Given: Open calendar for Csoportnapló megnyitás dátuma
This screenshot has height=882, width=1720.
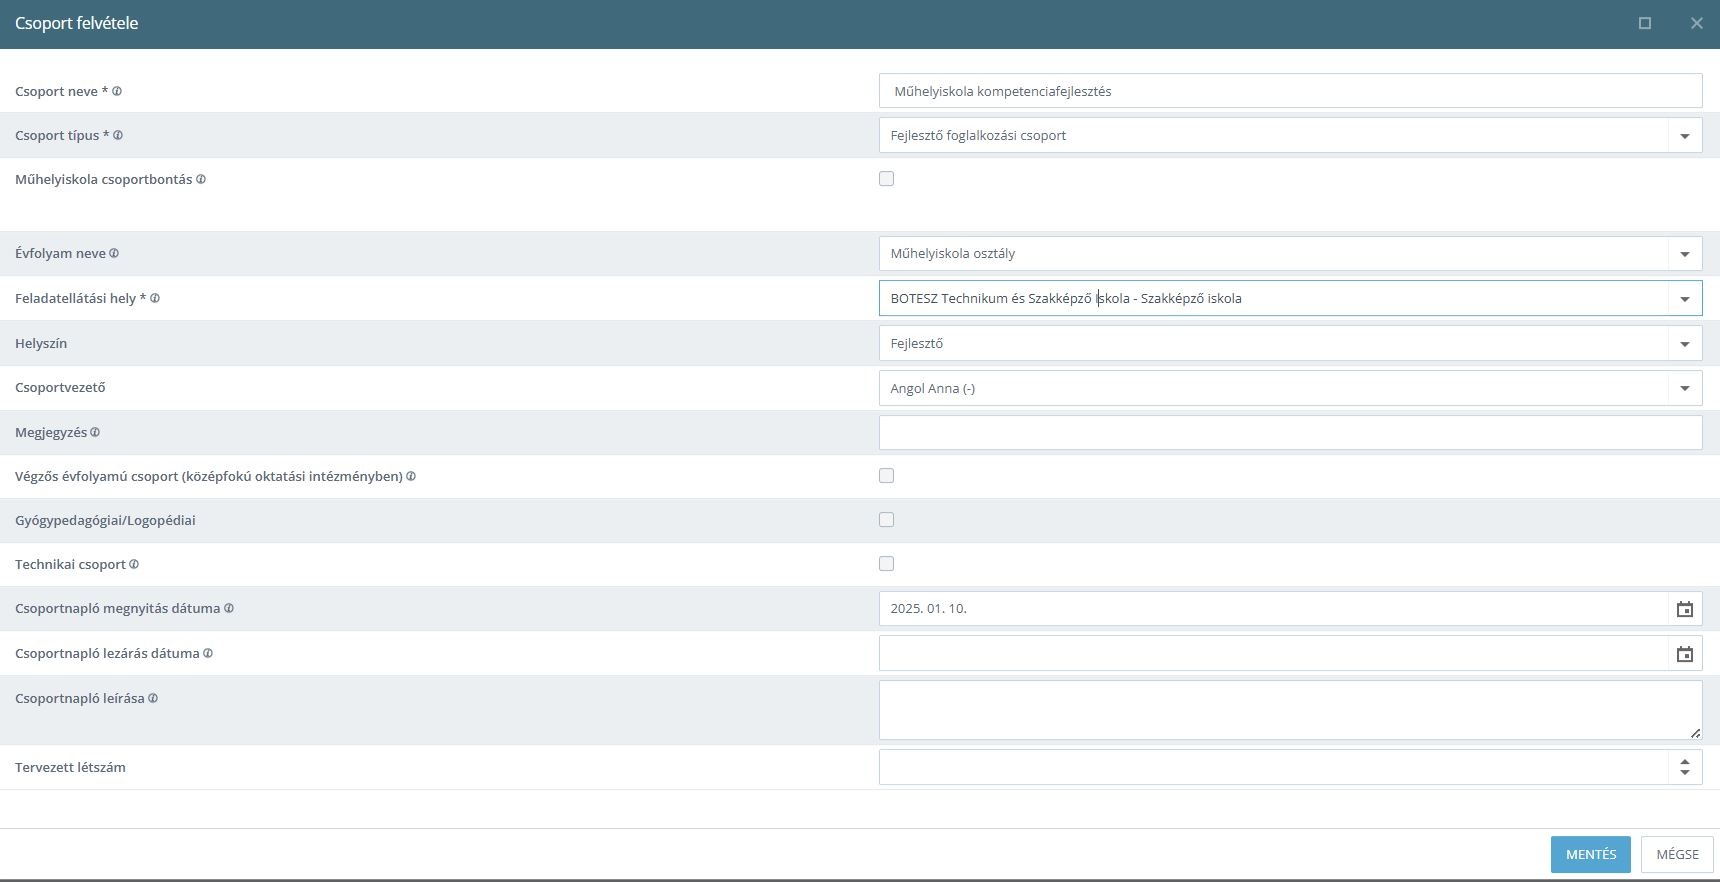Looking at the screenshot, I should [x=1685, y=609].
